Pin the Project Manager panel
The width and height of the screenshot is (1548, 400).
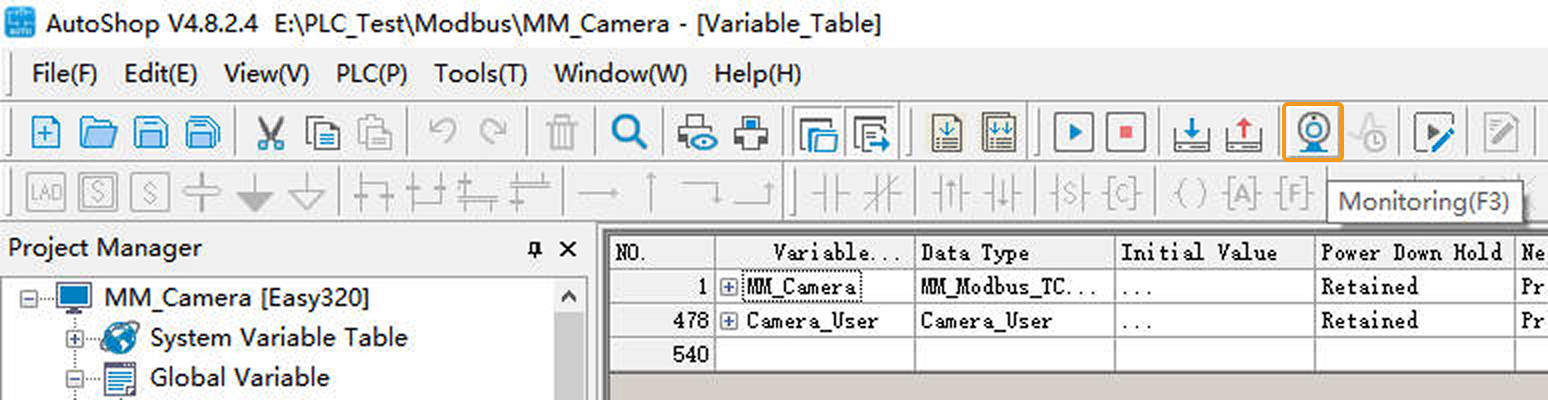point(535,249)
